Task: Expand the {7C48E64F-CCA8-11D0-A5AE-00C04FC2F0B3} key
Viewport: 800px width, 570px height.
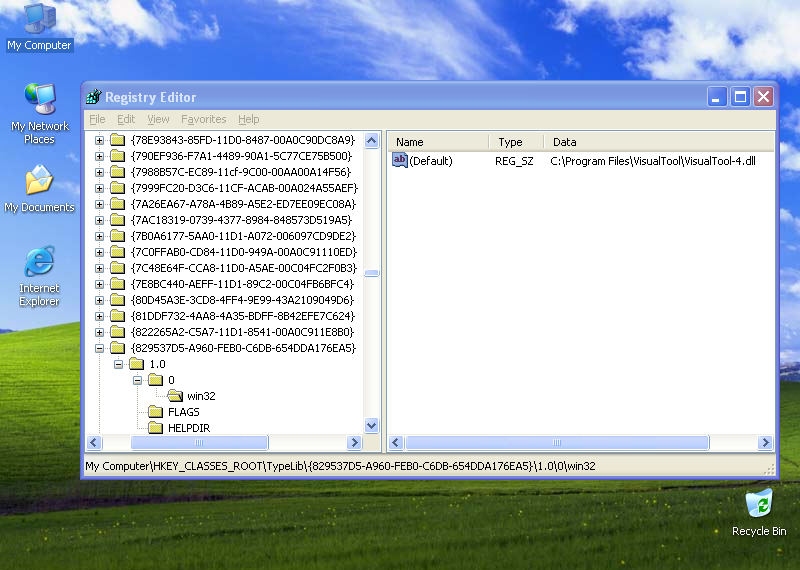Action: click(99, 268)
